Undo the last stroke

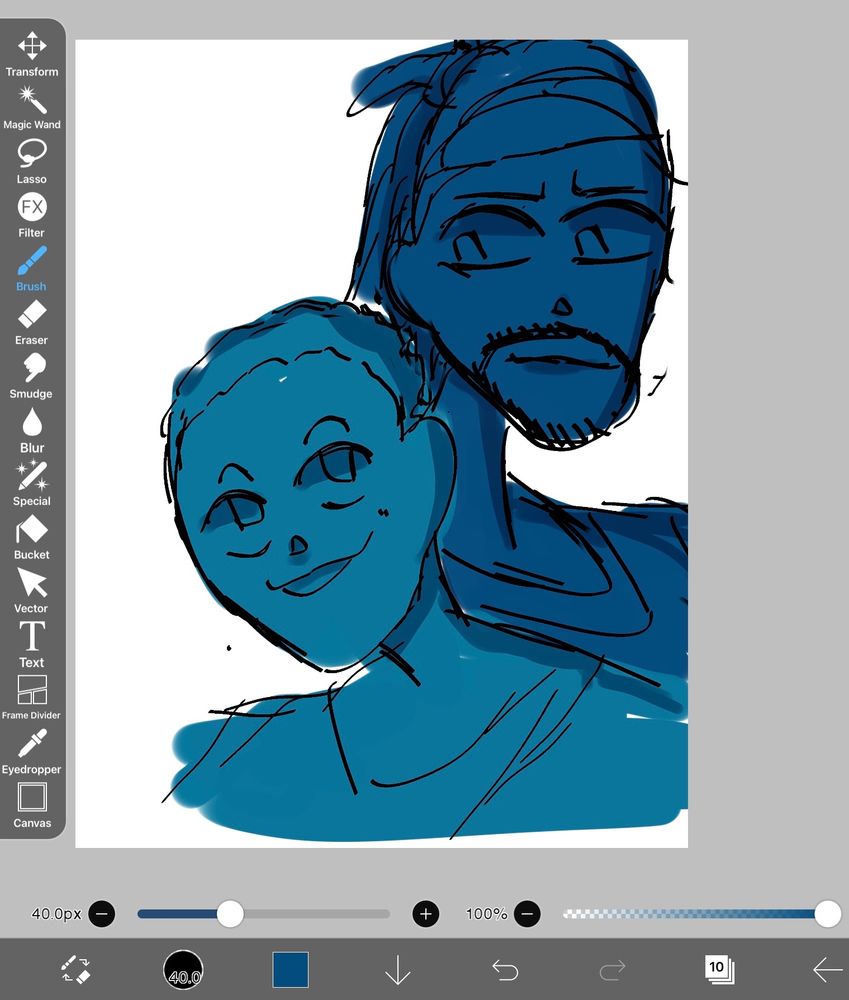coord(505,970)
